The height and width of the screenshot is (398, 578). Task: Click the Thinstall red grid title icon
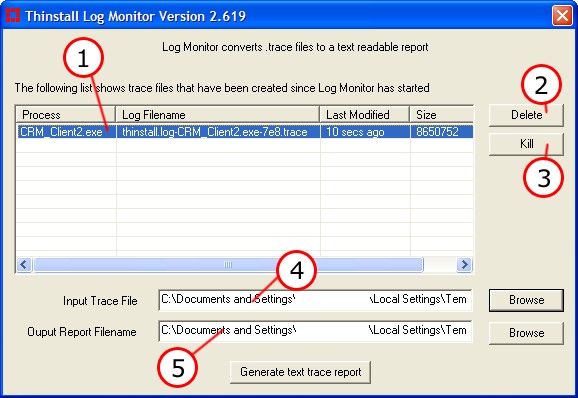[13, 15]
